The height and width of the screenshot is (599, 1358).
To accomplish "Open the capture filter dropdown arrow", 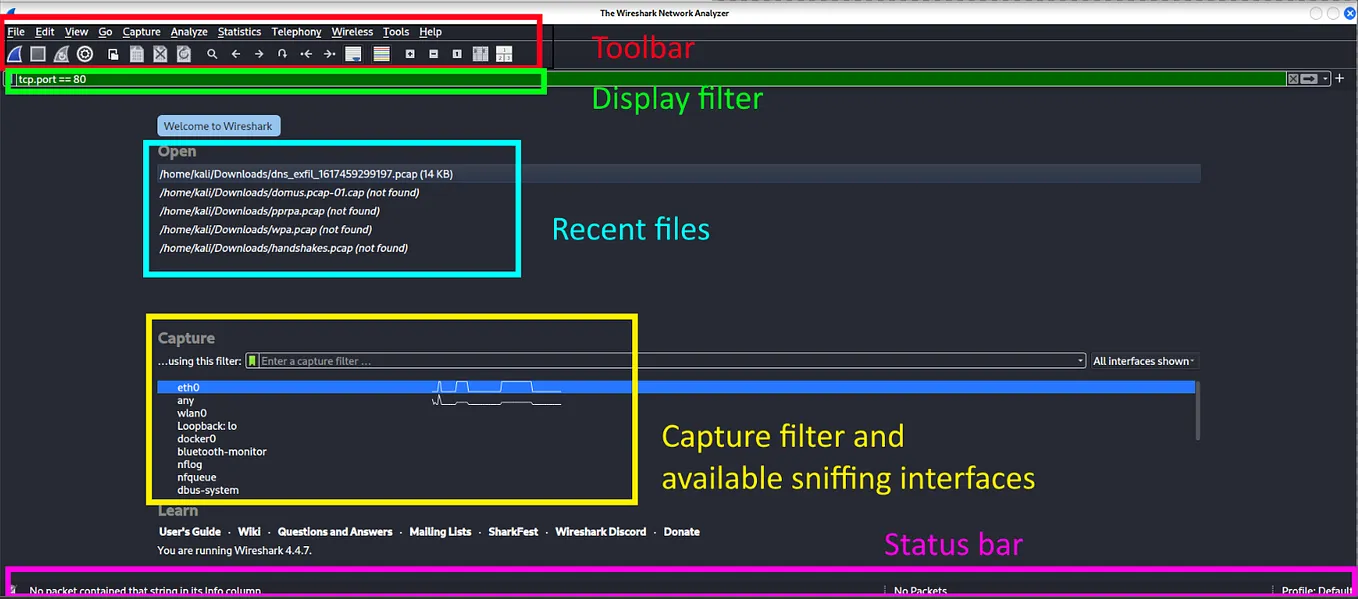I will 1079,361.
